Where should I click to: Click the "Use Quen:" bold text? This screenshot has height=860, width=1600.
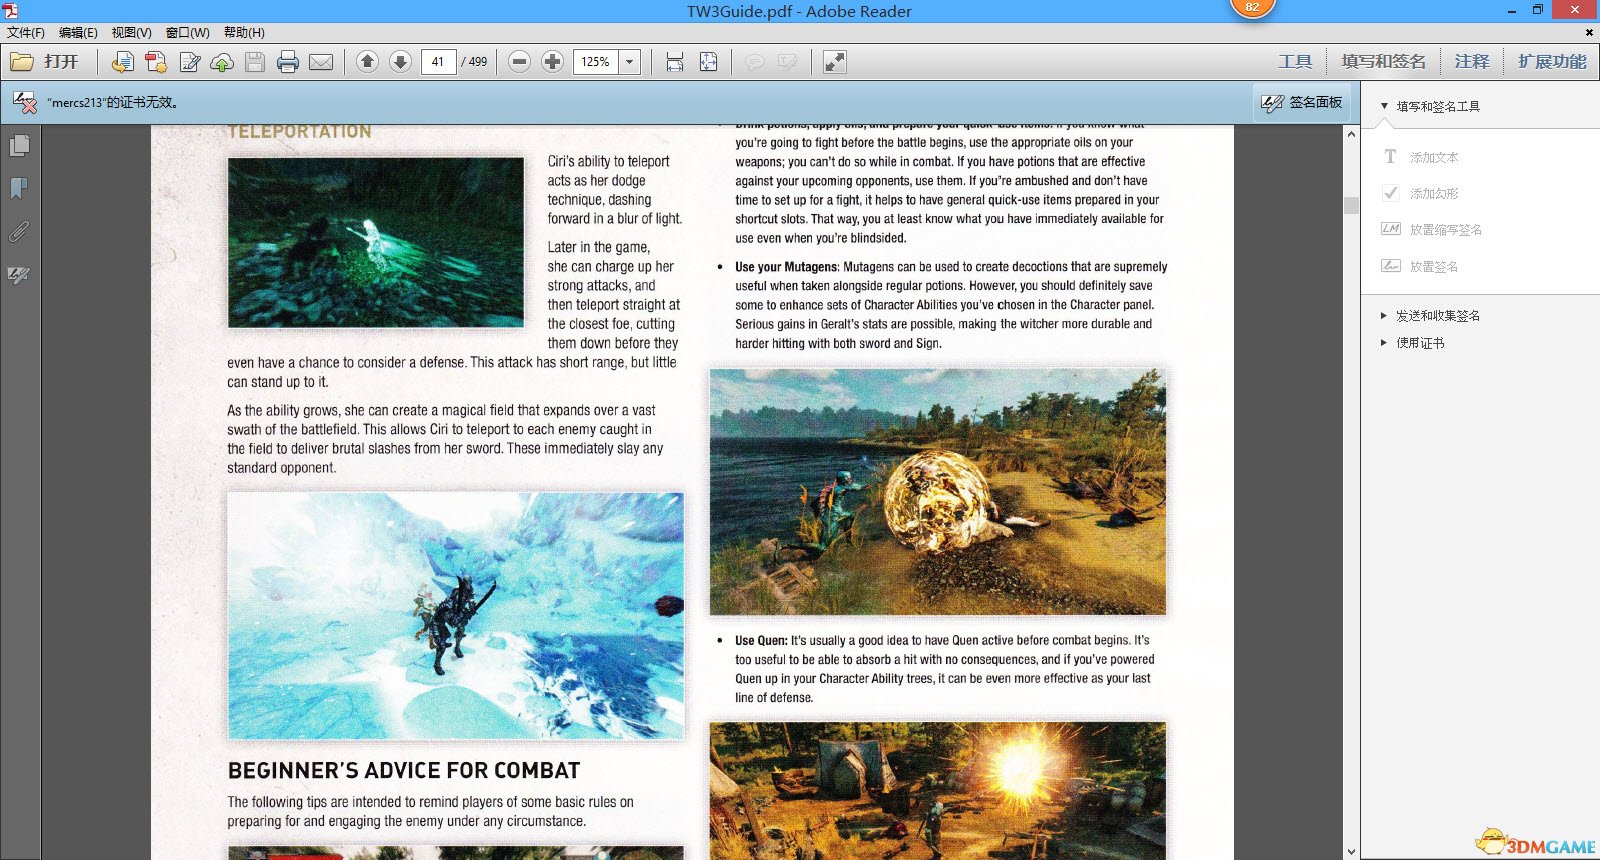(761, 640)
